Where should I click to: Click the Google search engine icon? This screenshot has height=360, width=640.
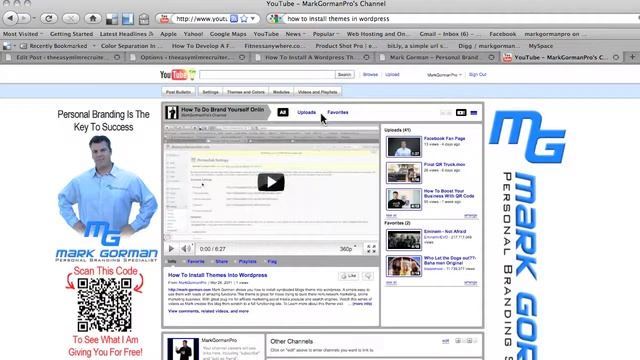(x=275, y=19)
